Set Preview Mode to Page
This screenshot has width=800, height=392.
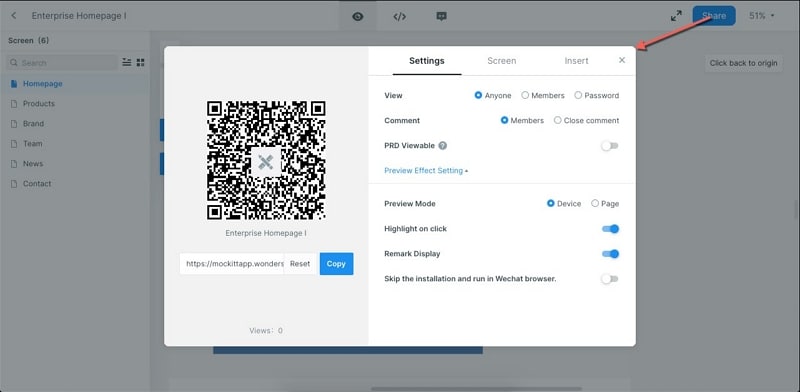[605, 204]
